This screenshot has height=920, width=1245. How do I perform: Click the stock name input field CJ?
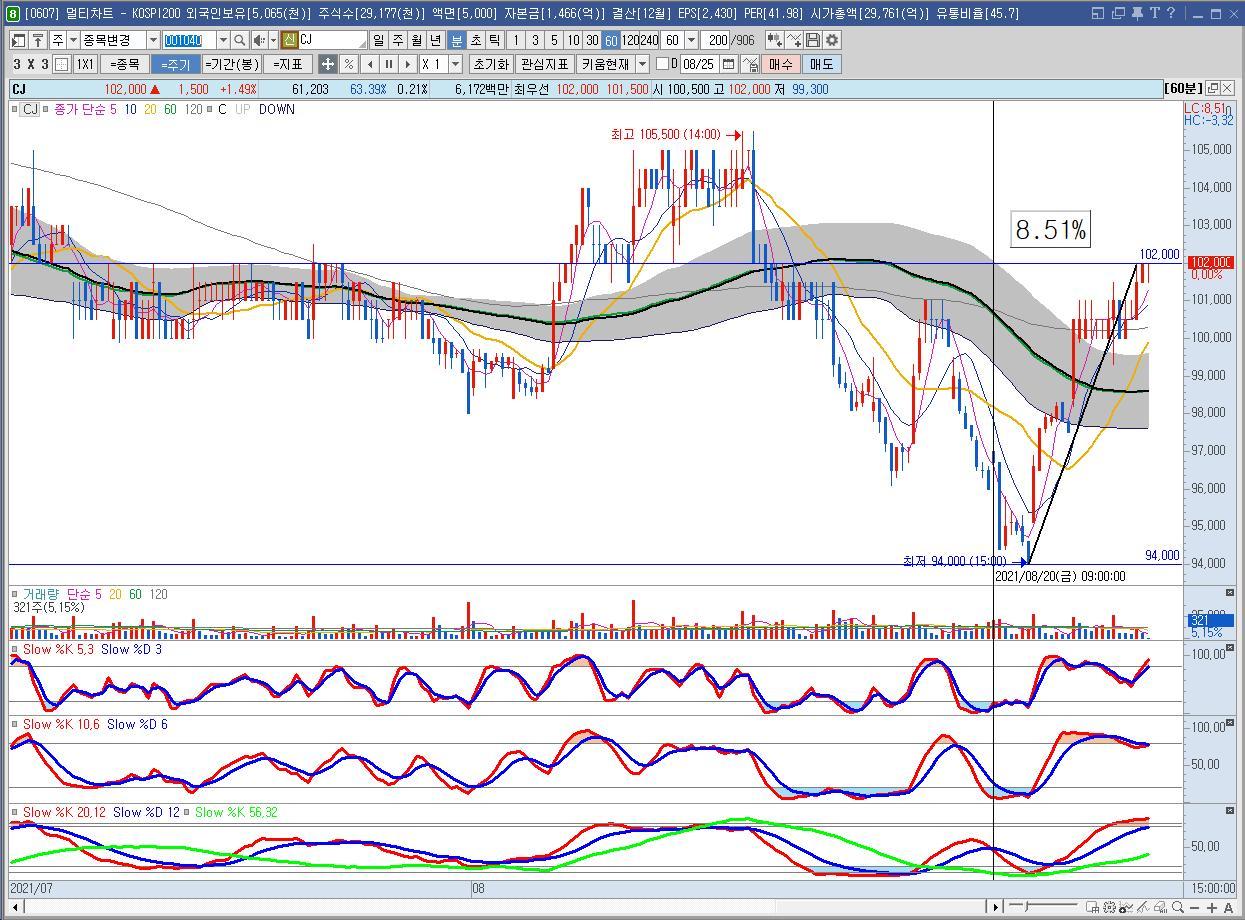pyautogui.click(x=331, y=40)
